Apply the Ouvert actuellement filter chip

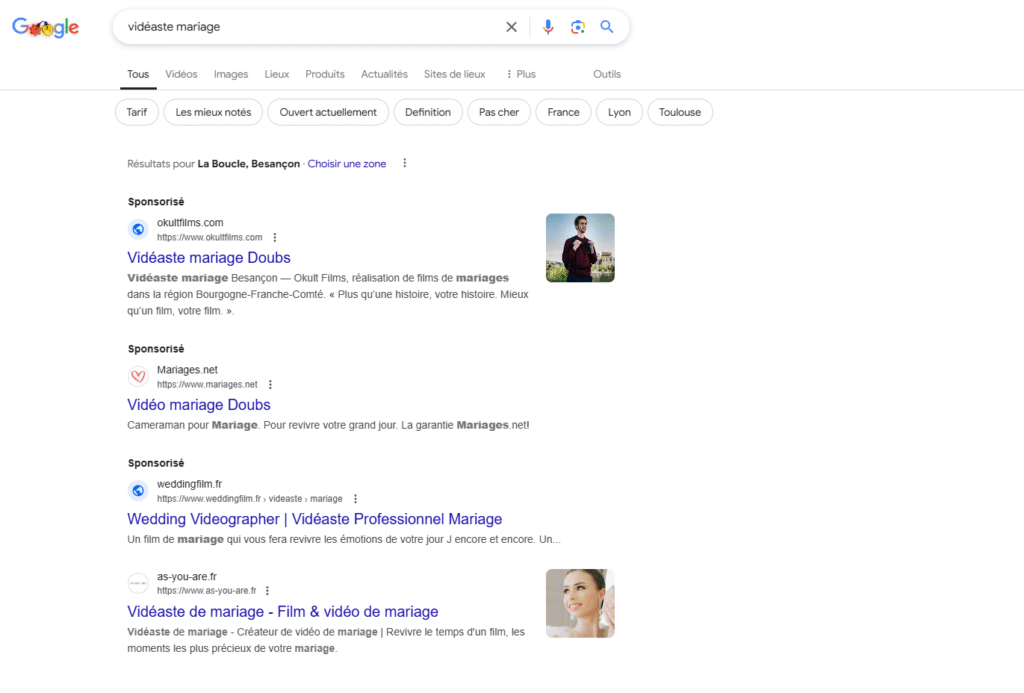(x=328, y=112)
